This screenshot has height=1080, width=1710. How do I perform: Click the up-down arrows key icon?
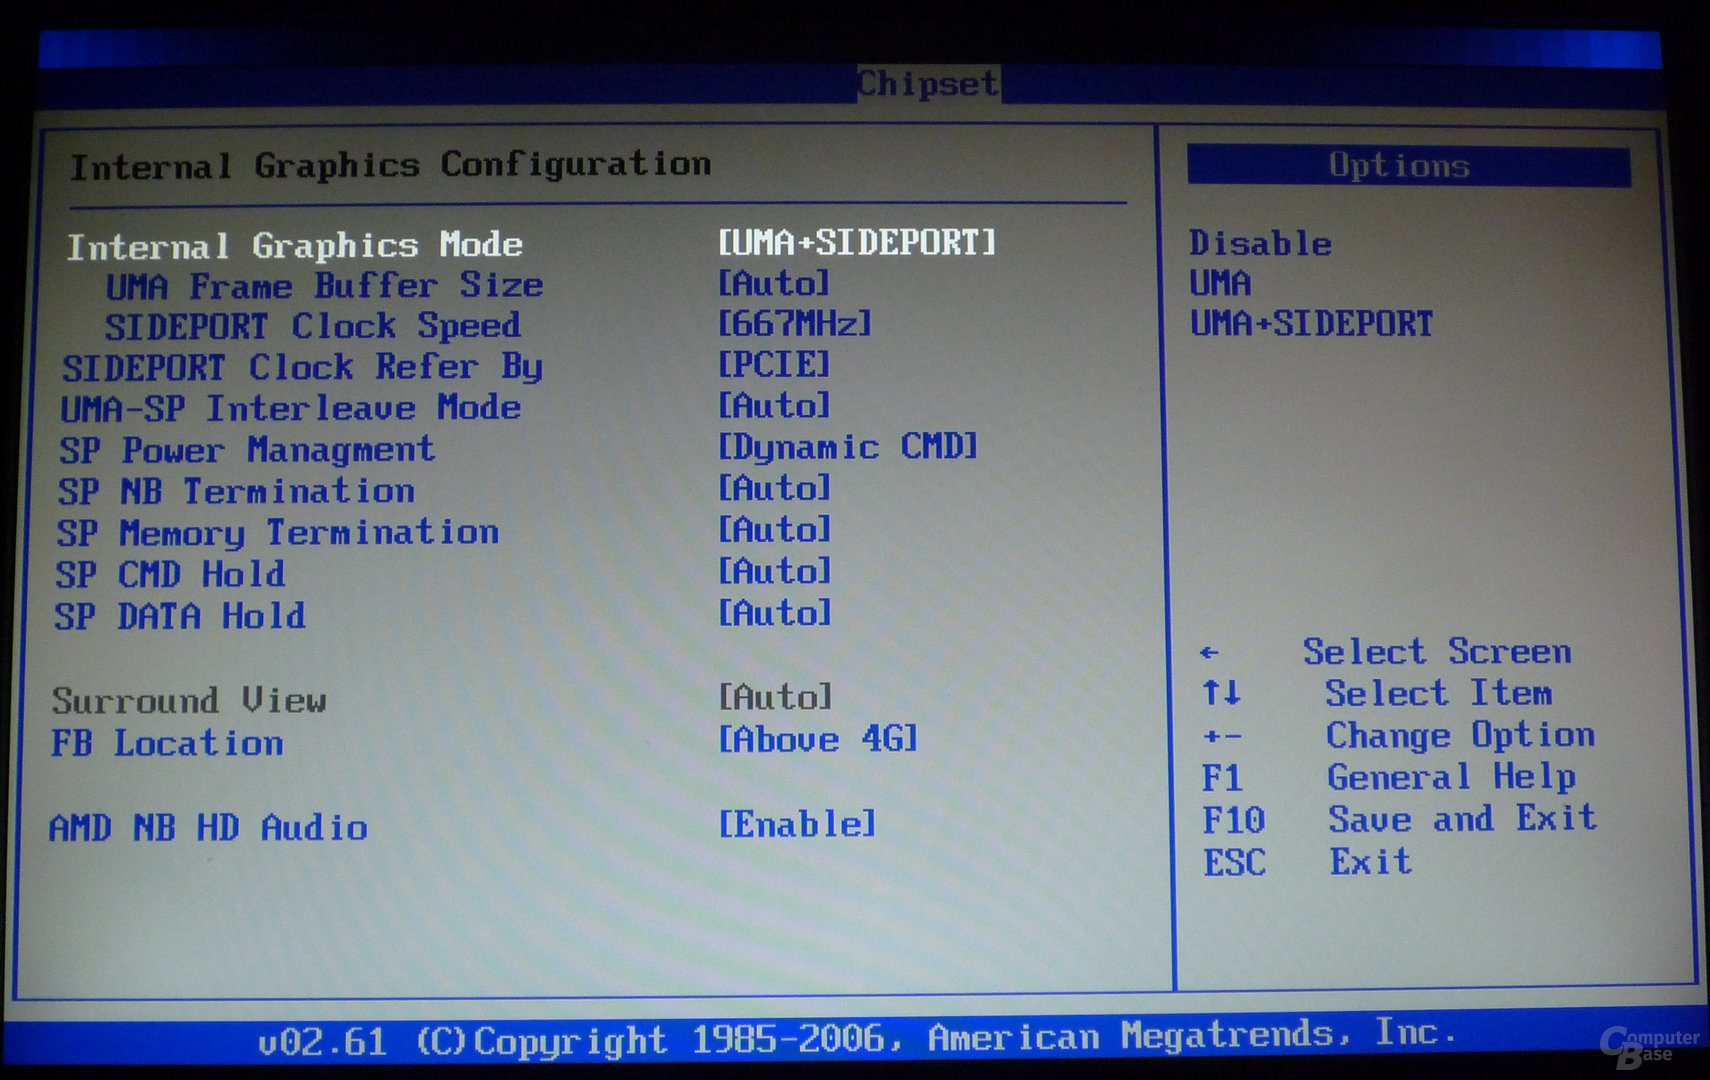click(x=1221, y=692)
